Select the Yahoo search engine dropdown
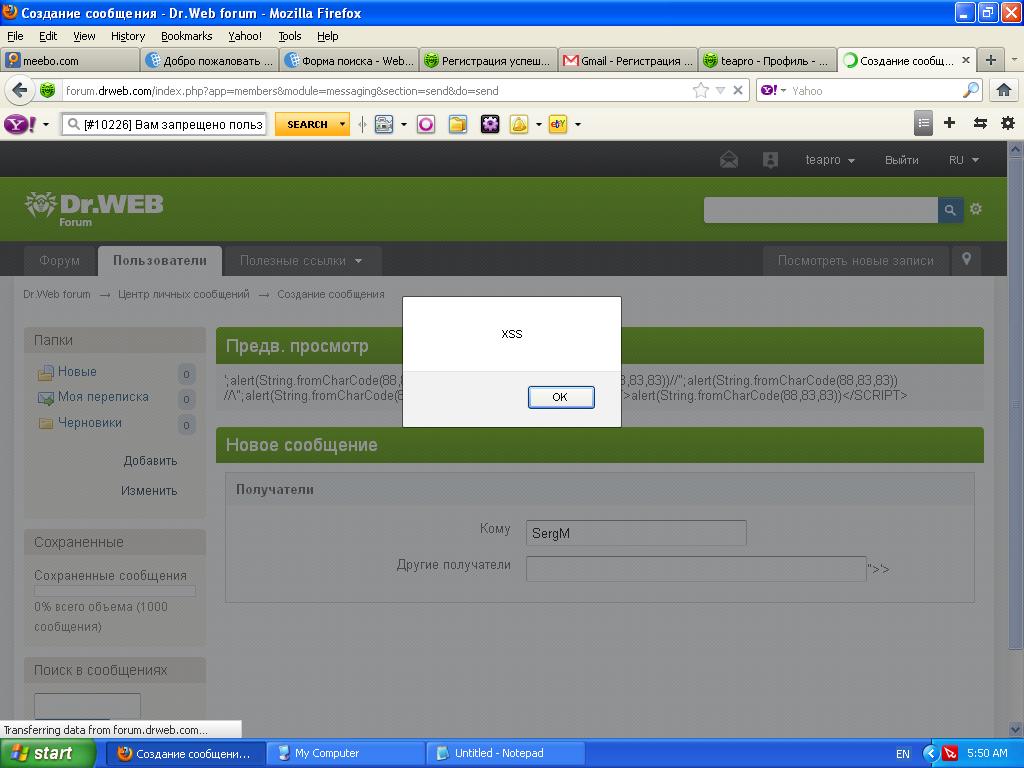Screen dimensions: 1024x768 pyautogui.click(x=774, y=90)
